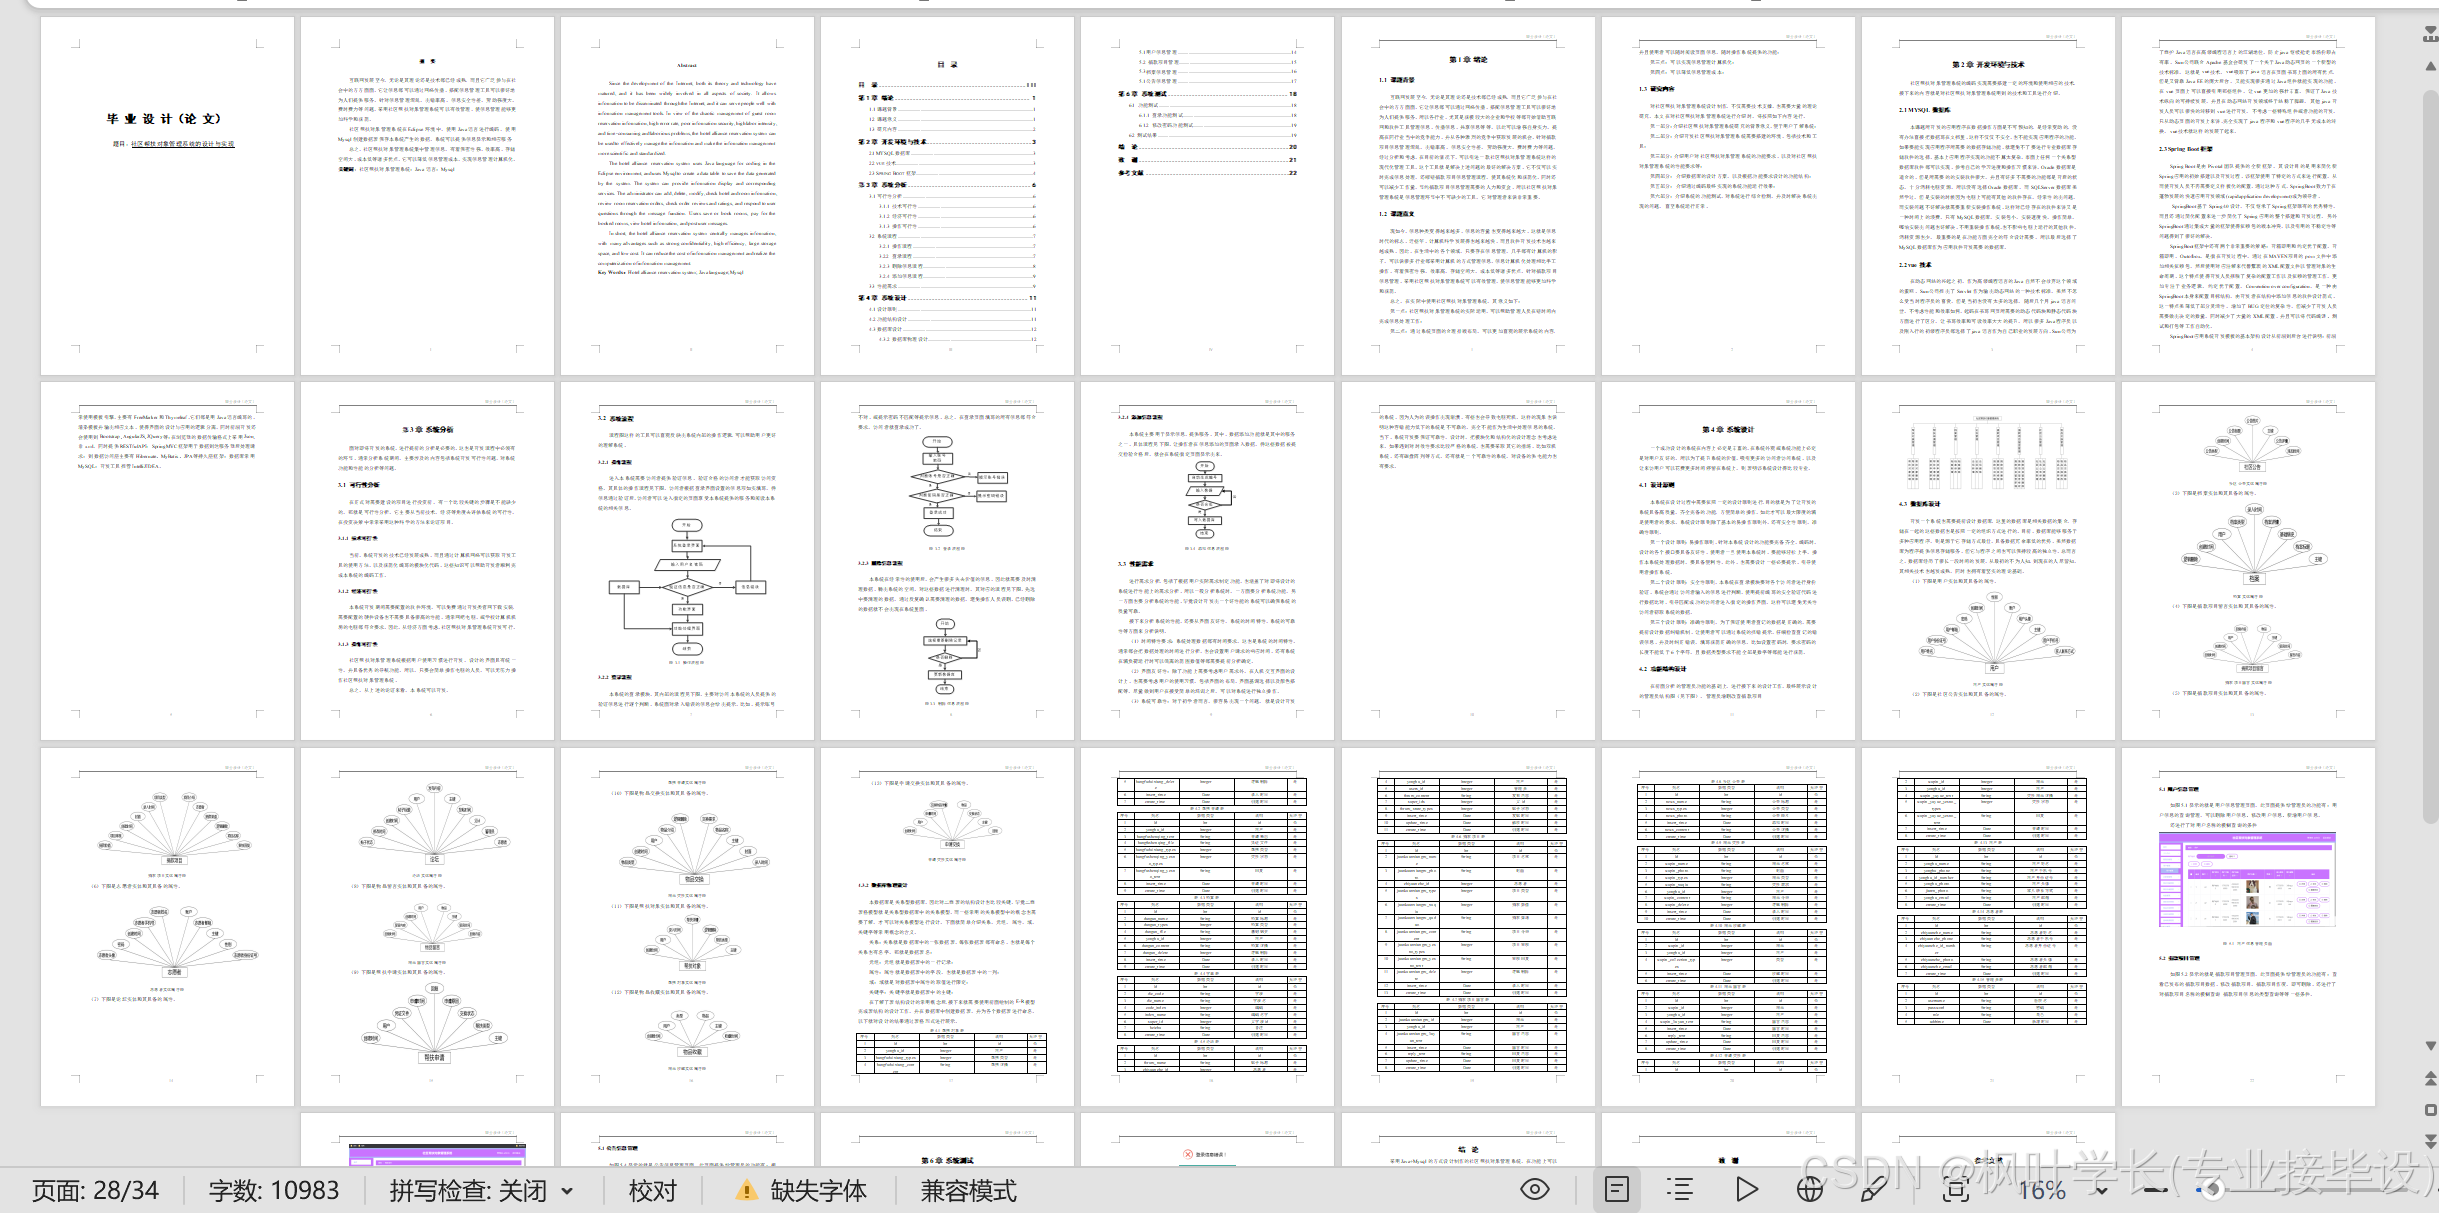Open writing mode pen icon

coord(1873,1189)
